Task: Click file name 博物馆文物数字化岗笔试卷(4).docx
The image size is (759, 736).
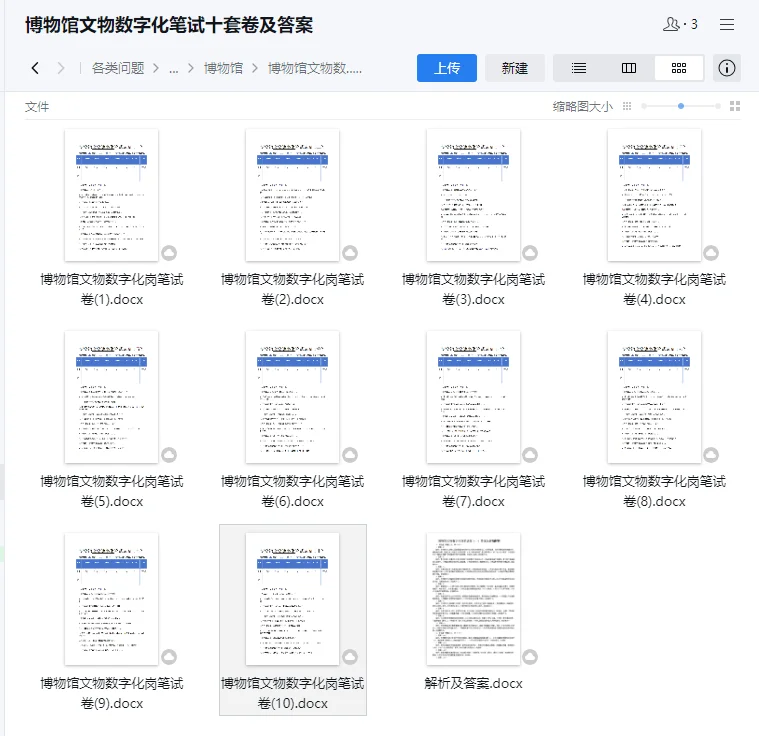Action: (654, 289)
